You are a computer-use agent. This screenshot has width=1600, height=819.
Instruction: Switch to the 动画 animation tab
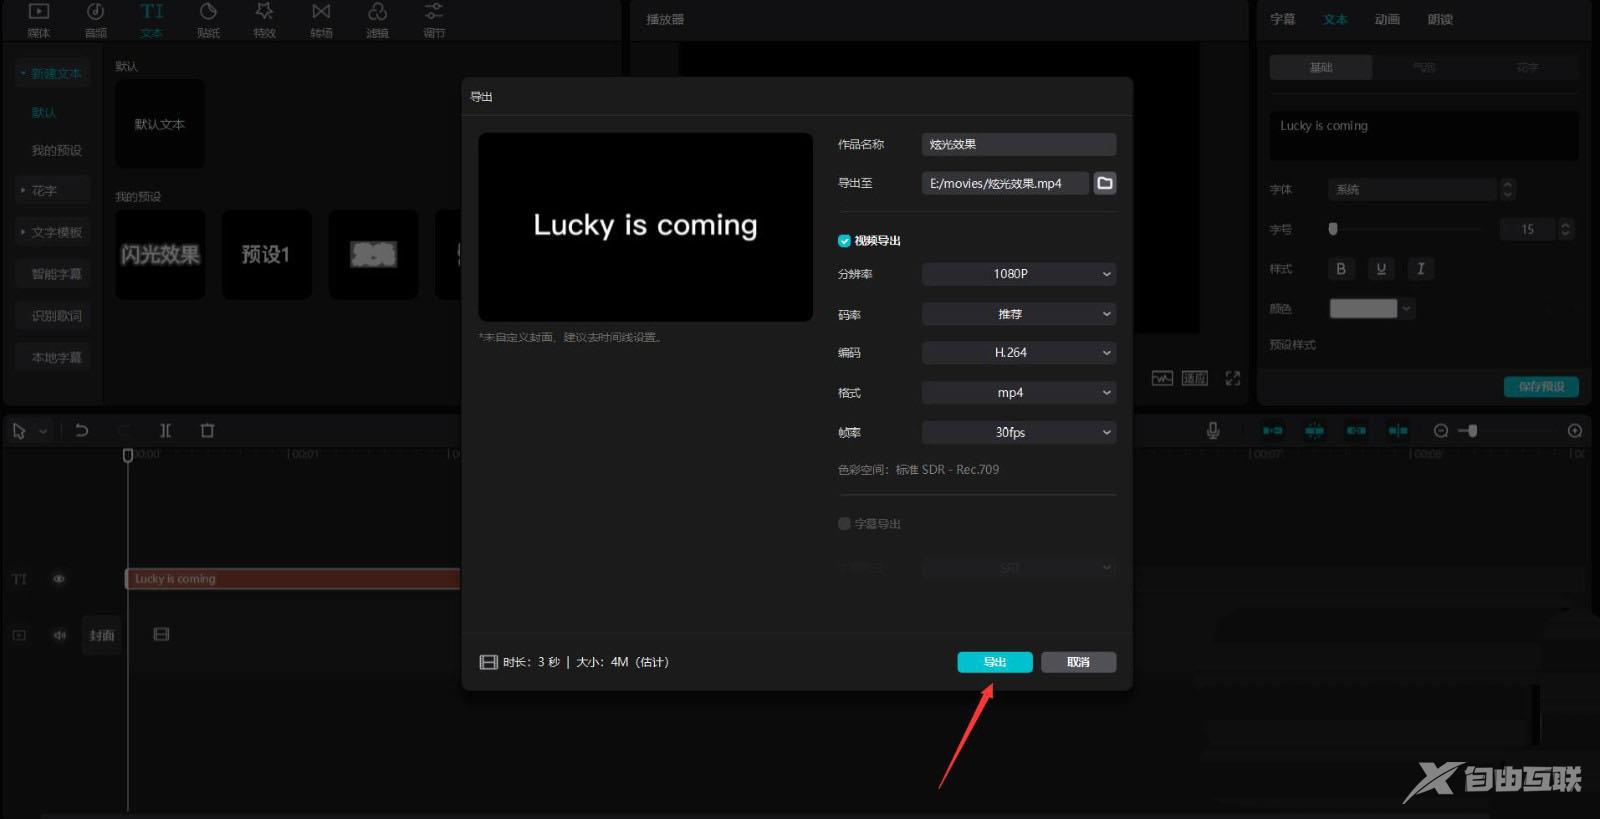point(1387,19)
